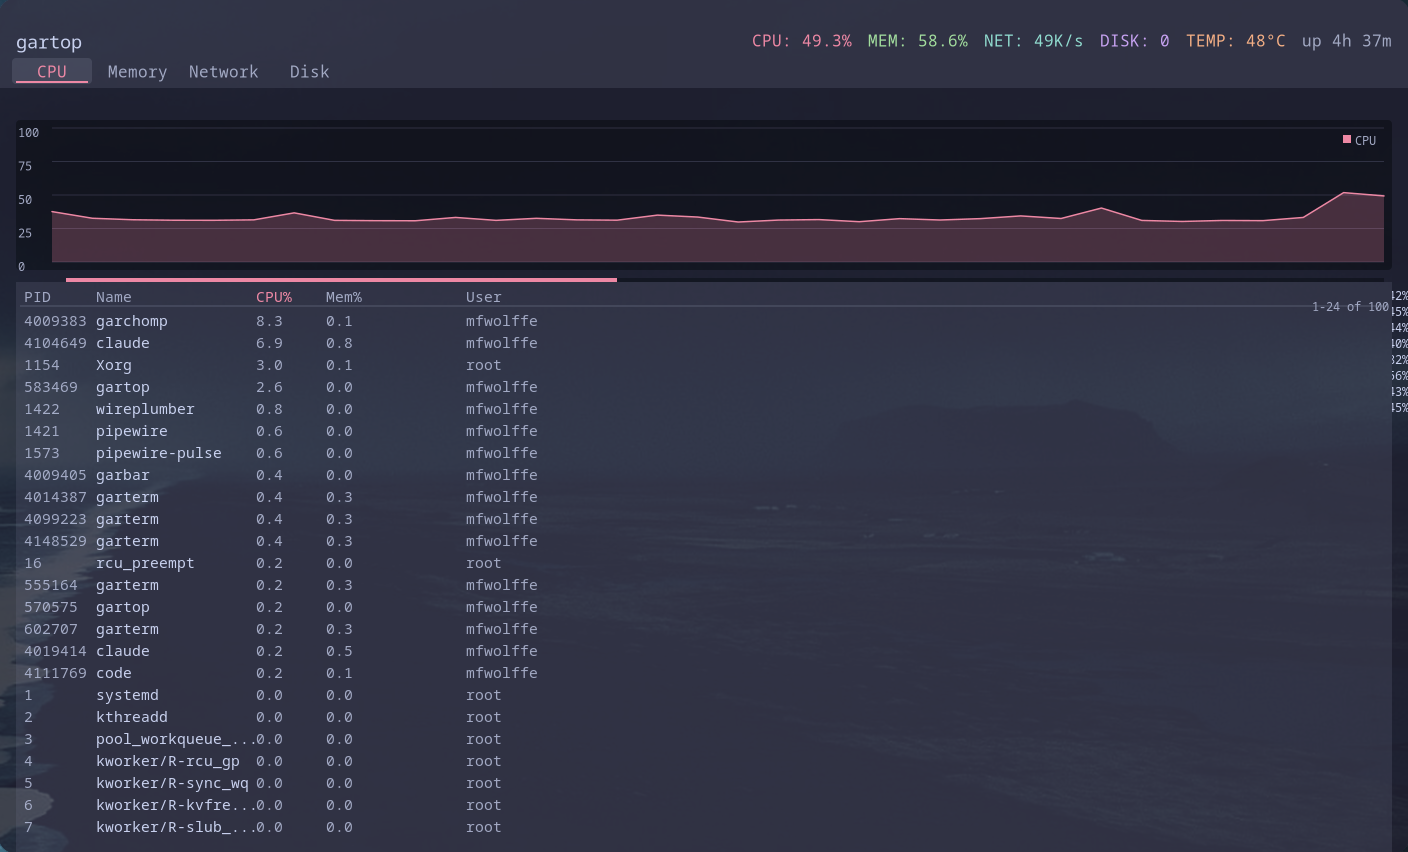Click the 1-24 of 100 pagination label
The image size is (1408, 852).
click(1352, 306)
